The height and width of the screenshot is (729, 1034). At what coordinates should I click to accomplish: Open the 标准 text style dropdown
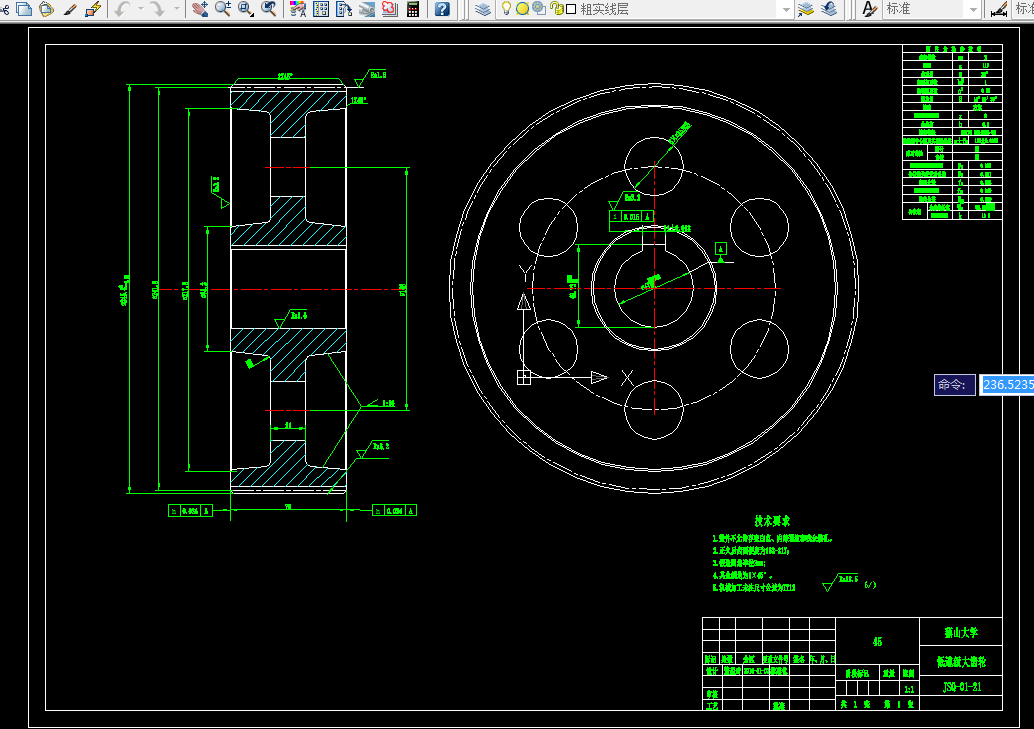pyautogui.click(x=973, y=9)
